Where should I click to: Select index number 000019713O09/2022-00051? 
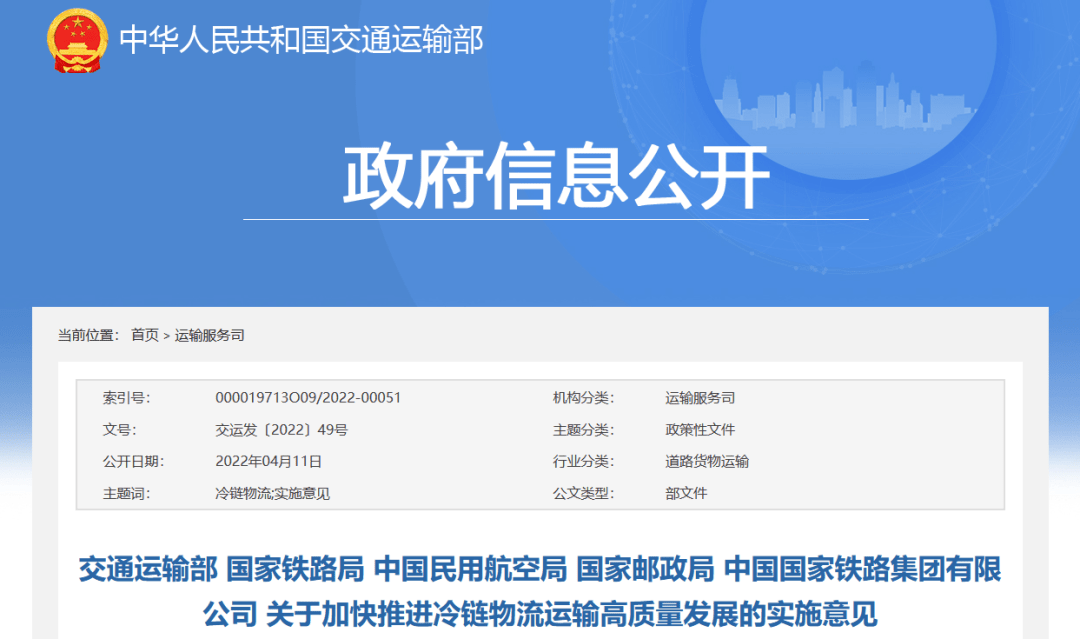click(x=308, y=397)
